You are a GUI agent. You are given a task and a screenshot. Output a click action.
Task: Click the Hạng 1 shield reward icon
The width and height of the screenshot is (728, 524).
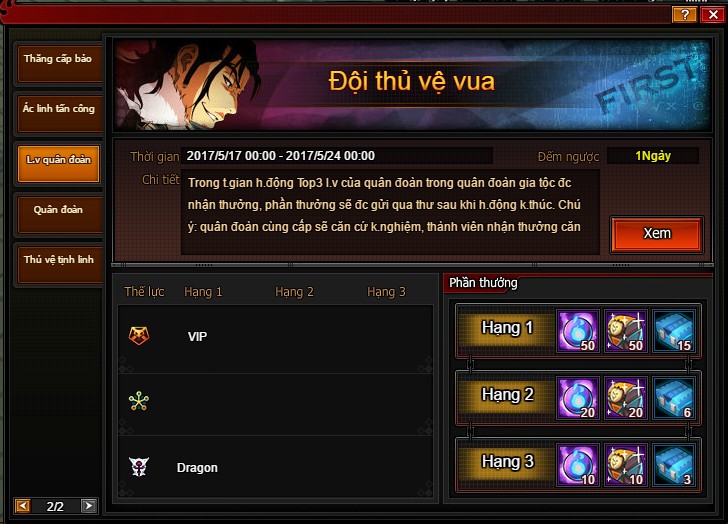(x=626, y=331)
